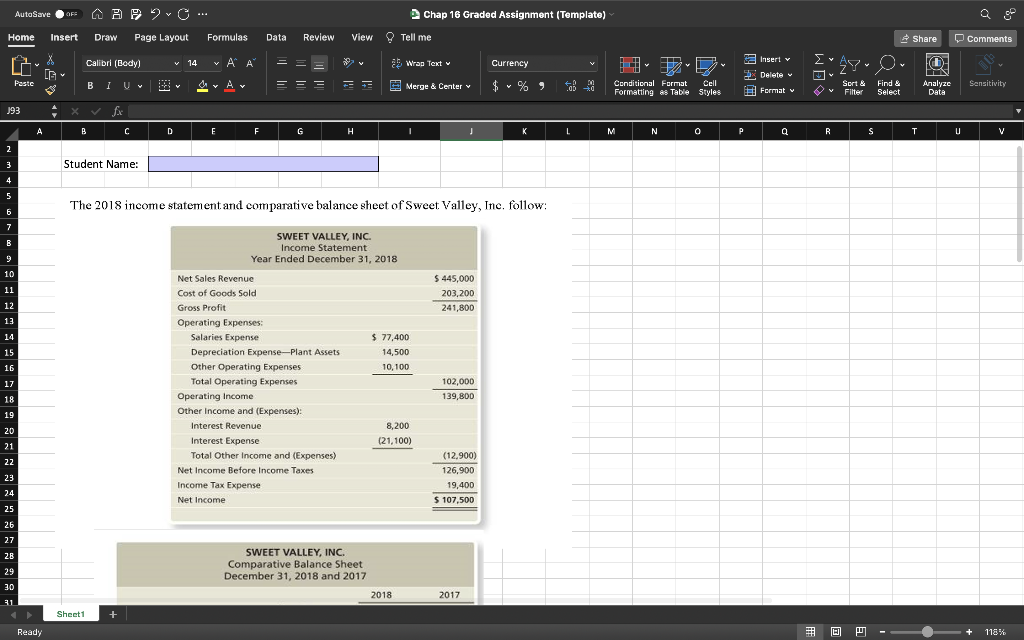
Task: Click the Paste clipboard icon
Action: click(x=22, y=65)
